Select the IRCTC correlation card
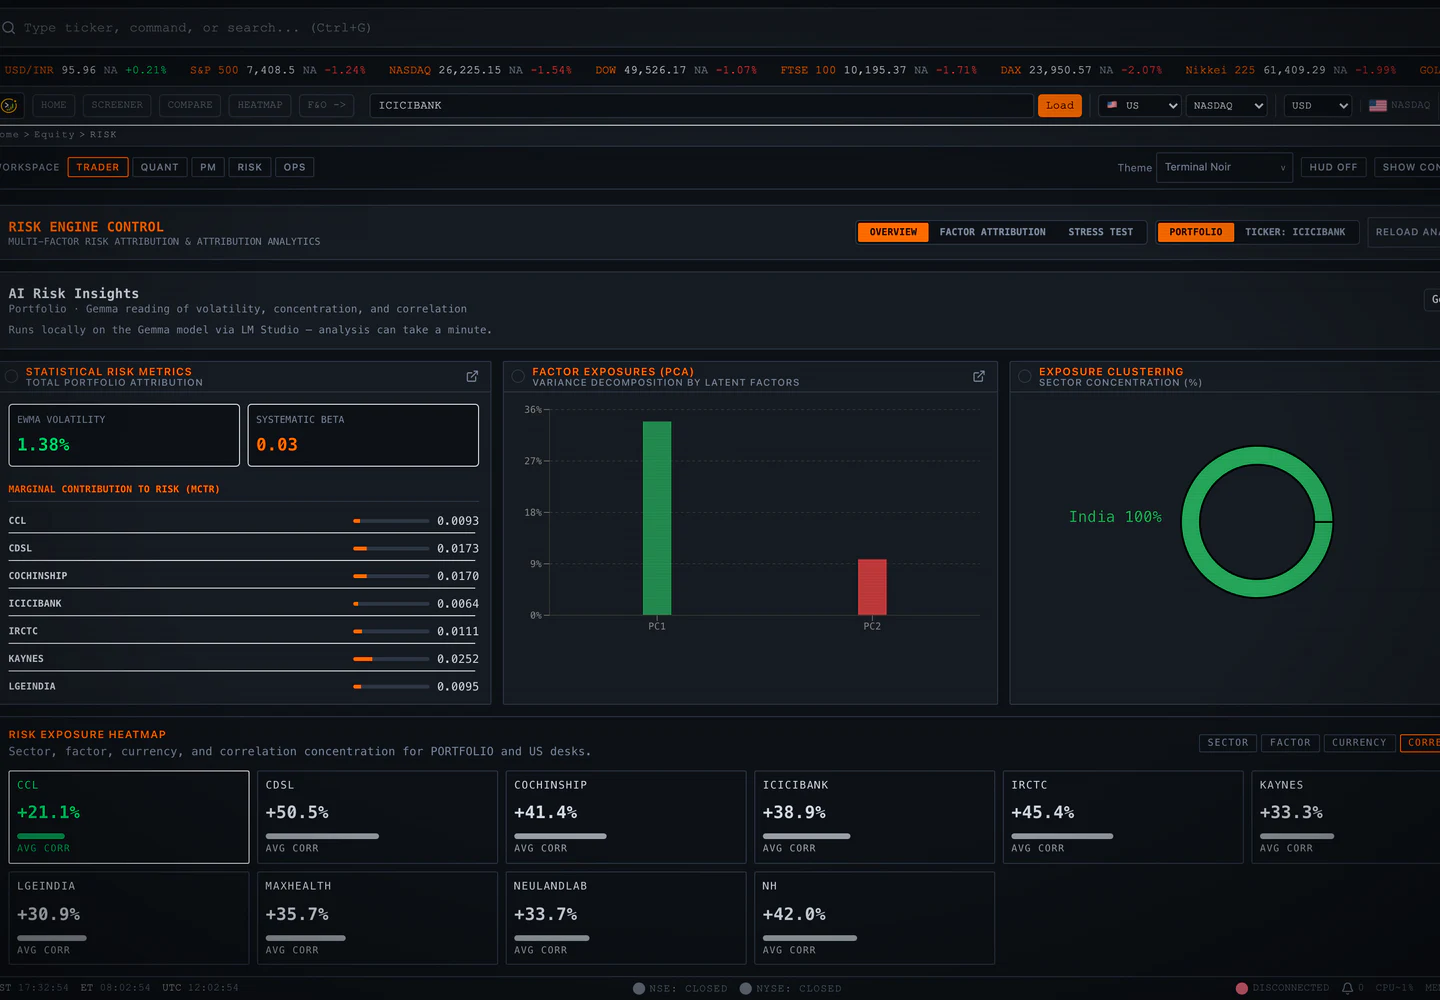The height and width of the screenshot is (1000, 1440). point(1123,817)
